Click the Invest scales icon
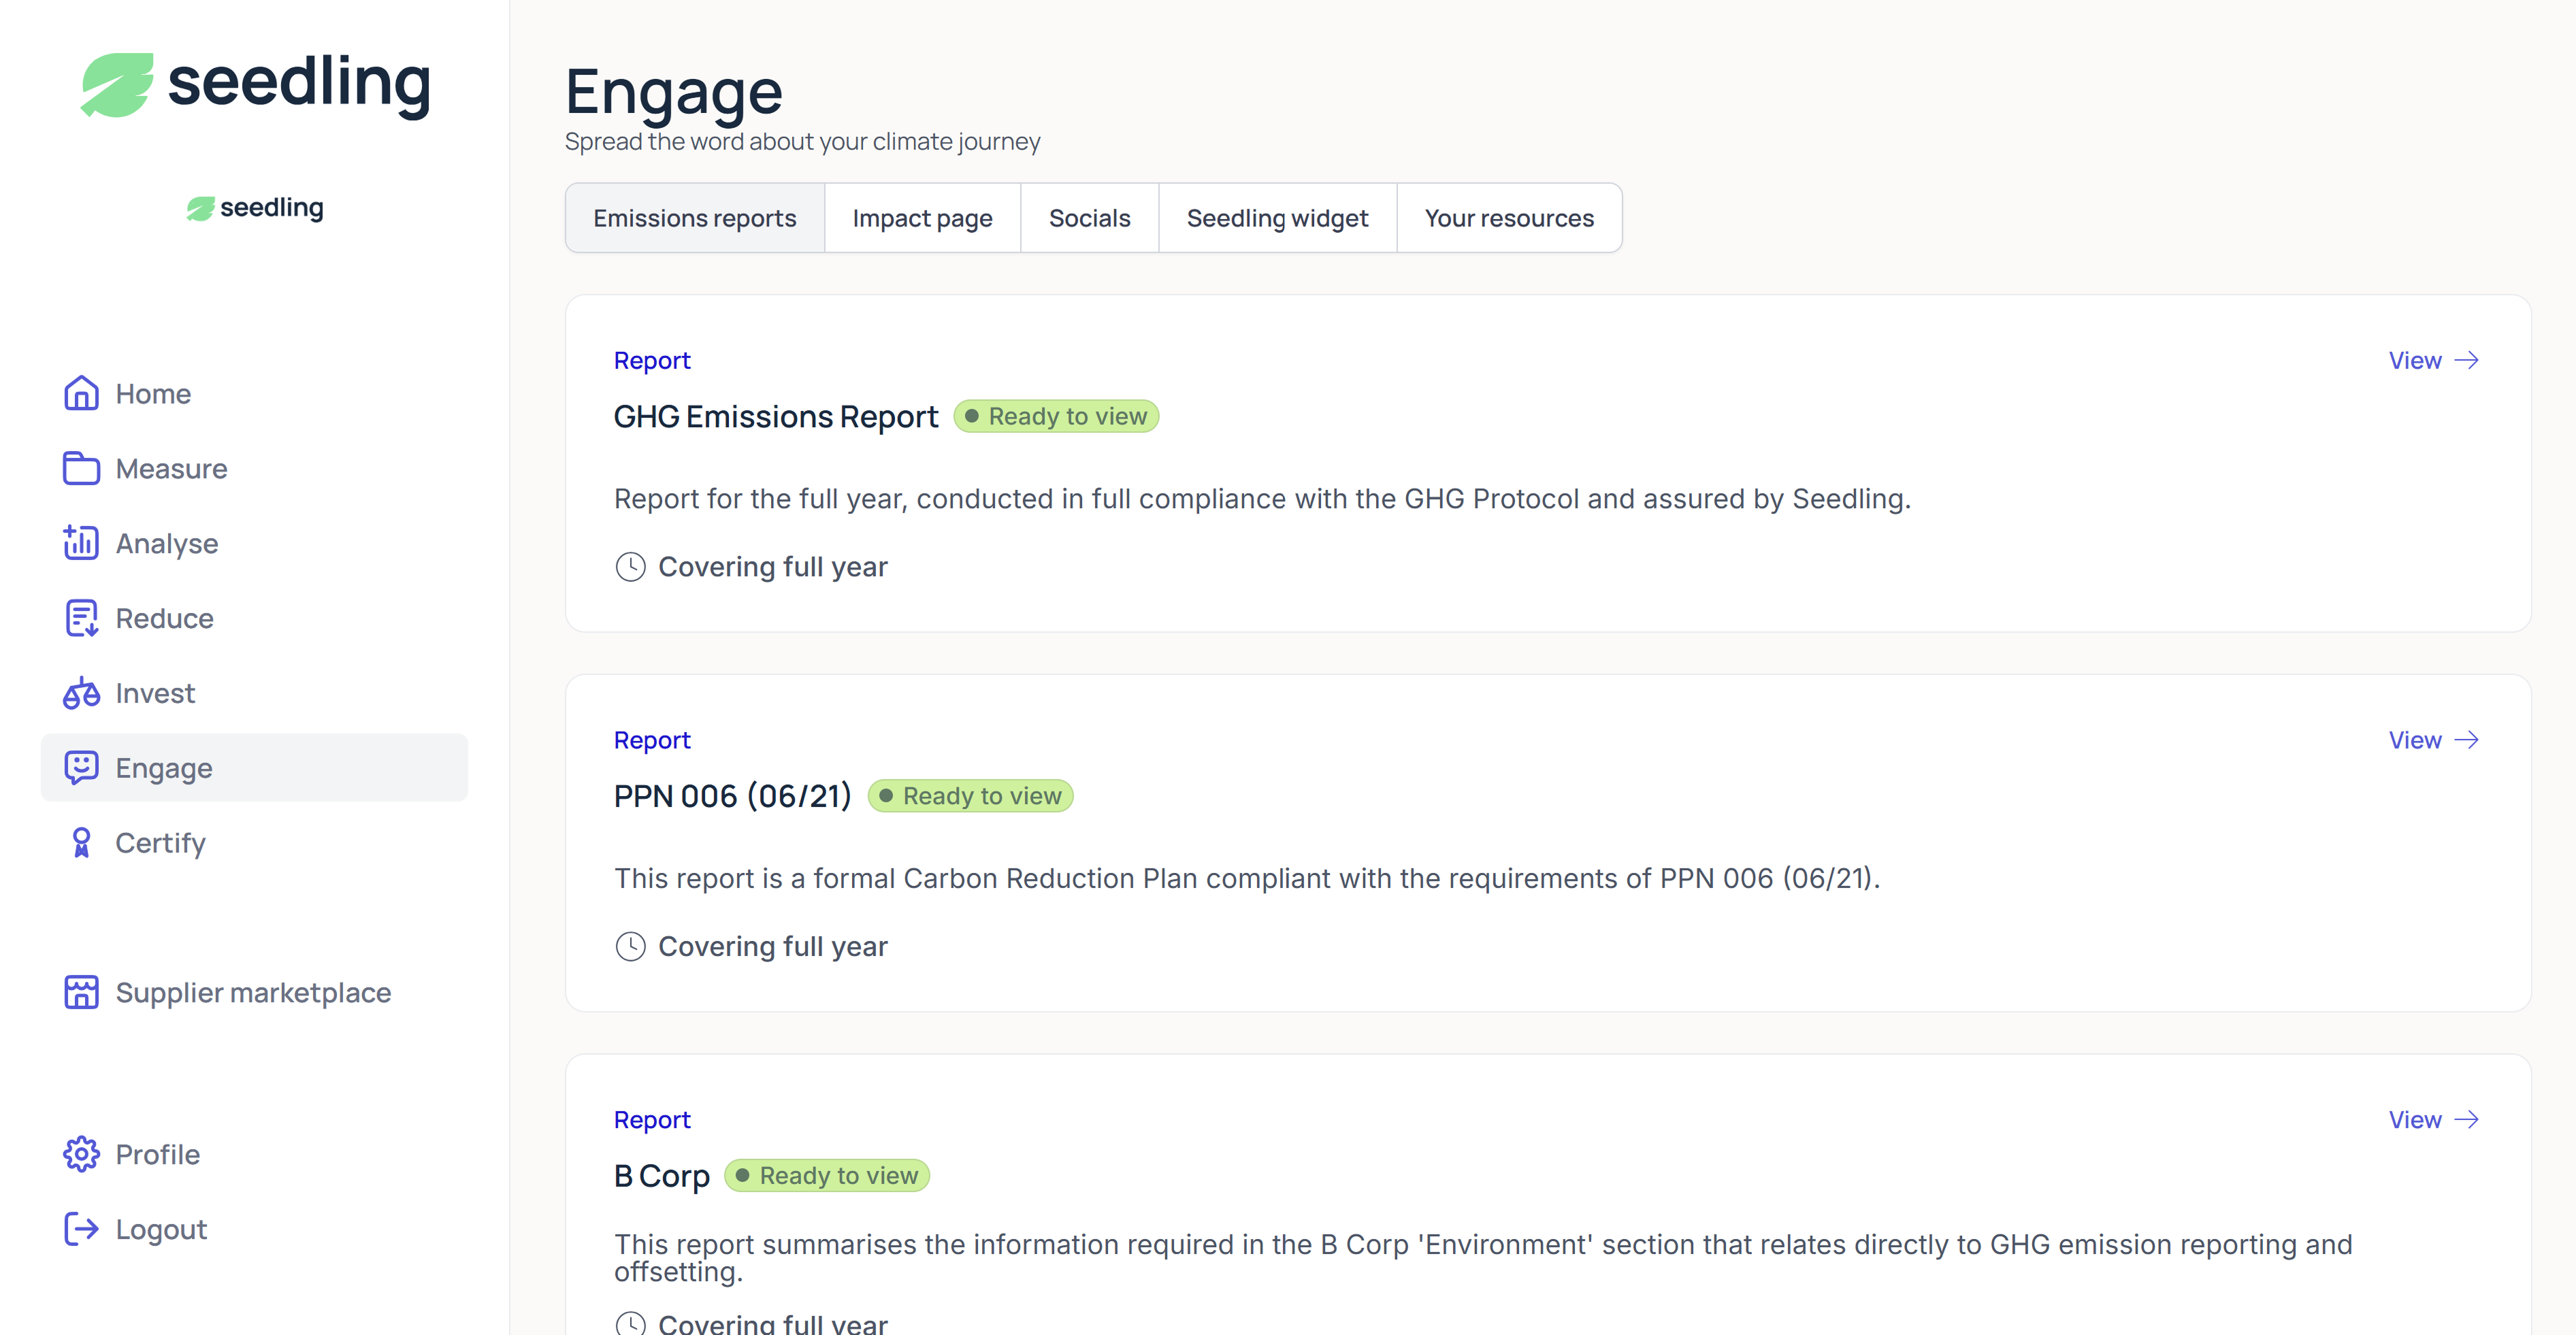Image resolution: width=2576 pixels, height=1335 pixels. [x=81, y=693]
